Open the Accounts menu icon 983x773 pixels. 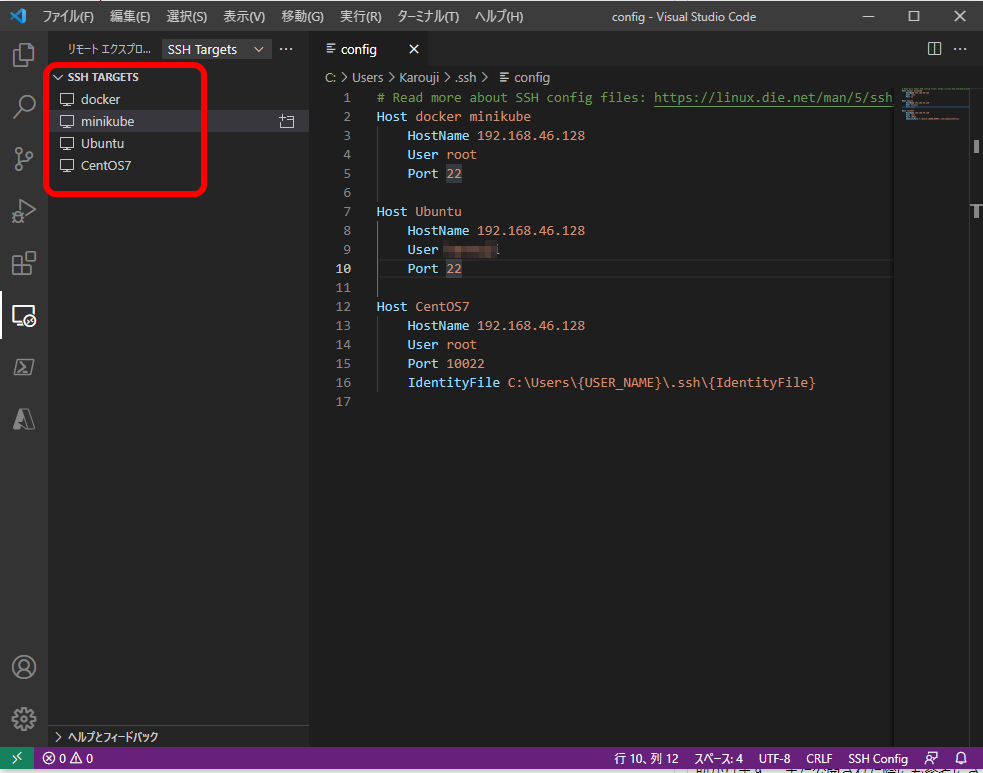pos(24,667)
